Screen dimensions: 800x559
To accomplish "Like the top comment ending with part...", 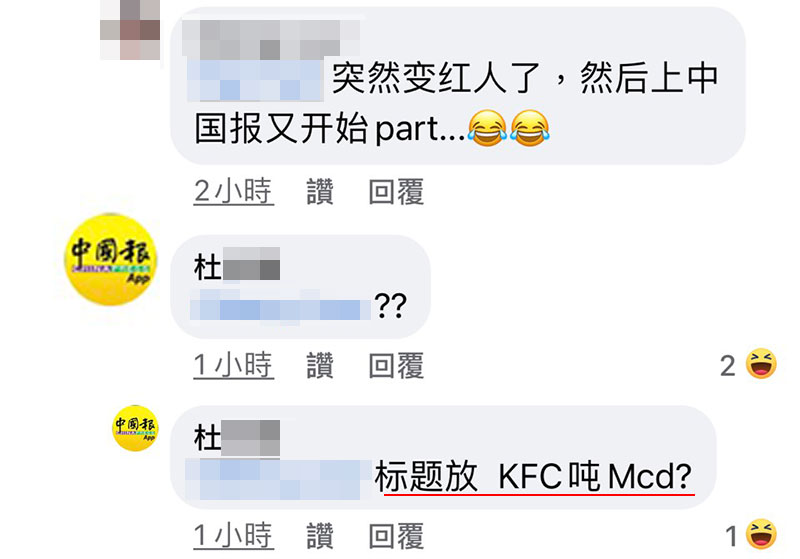I will (x=320, y=192).
